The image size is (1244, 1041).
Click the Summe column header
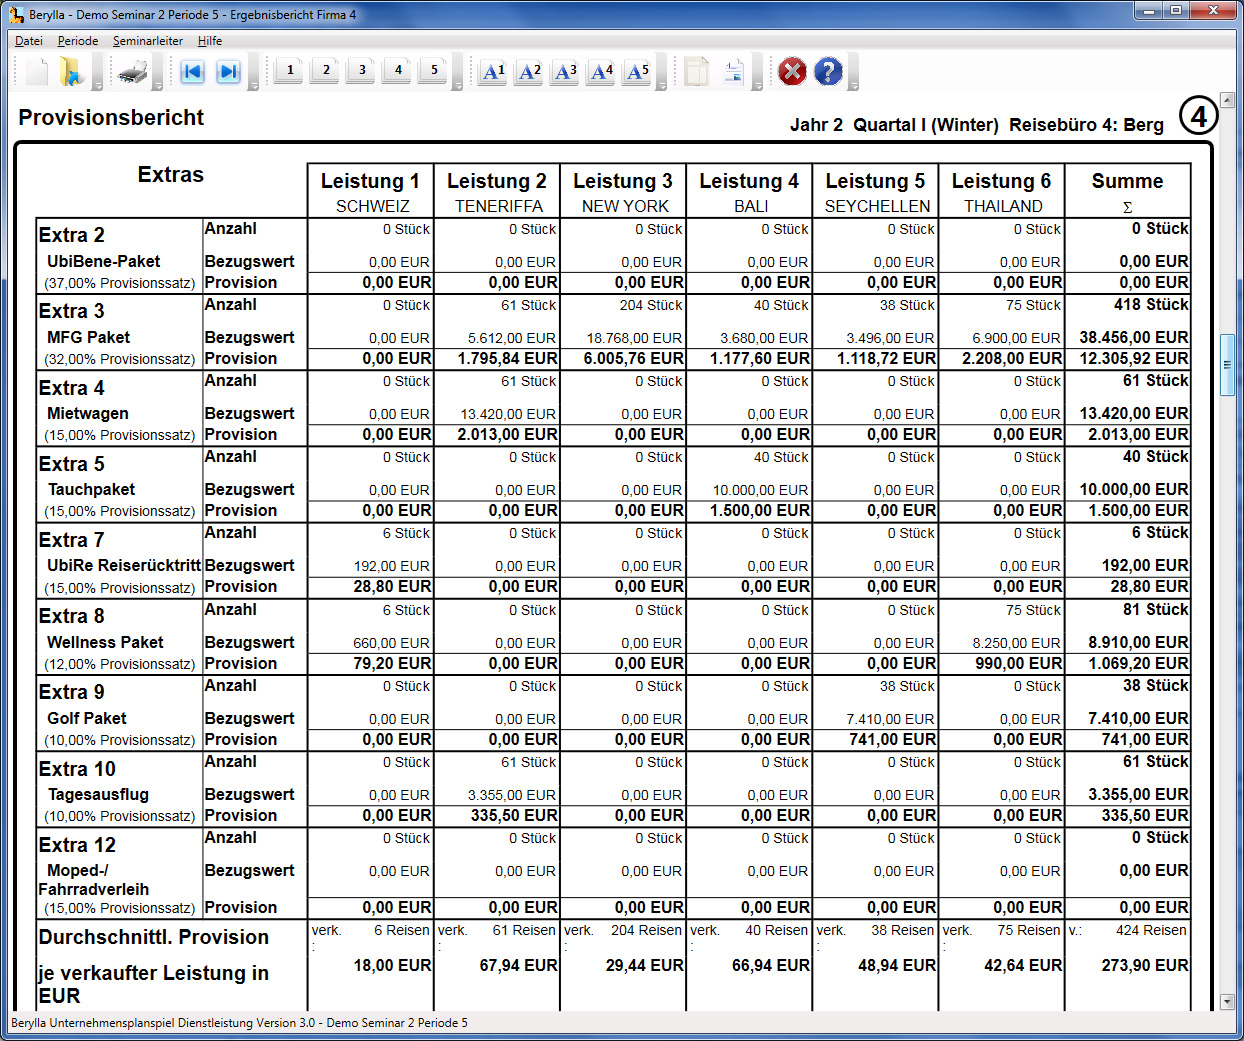(1127, 191)
